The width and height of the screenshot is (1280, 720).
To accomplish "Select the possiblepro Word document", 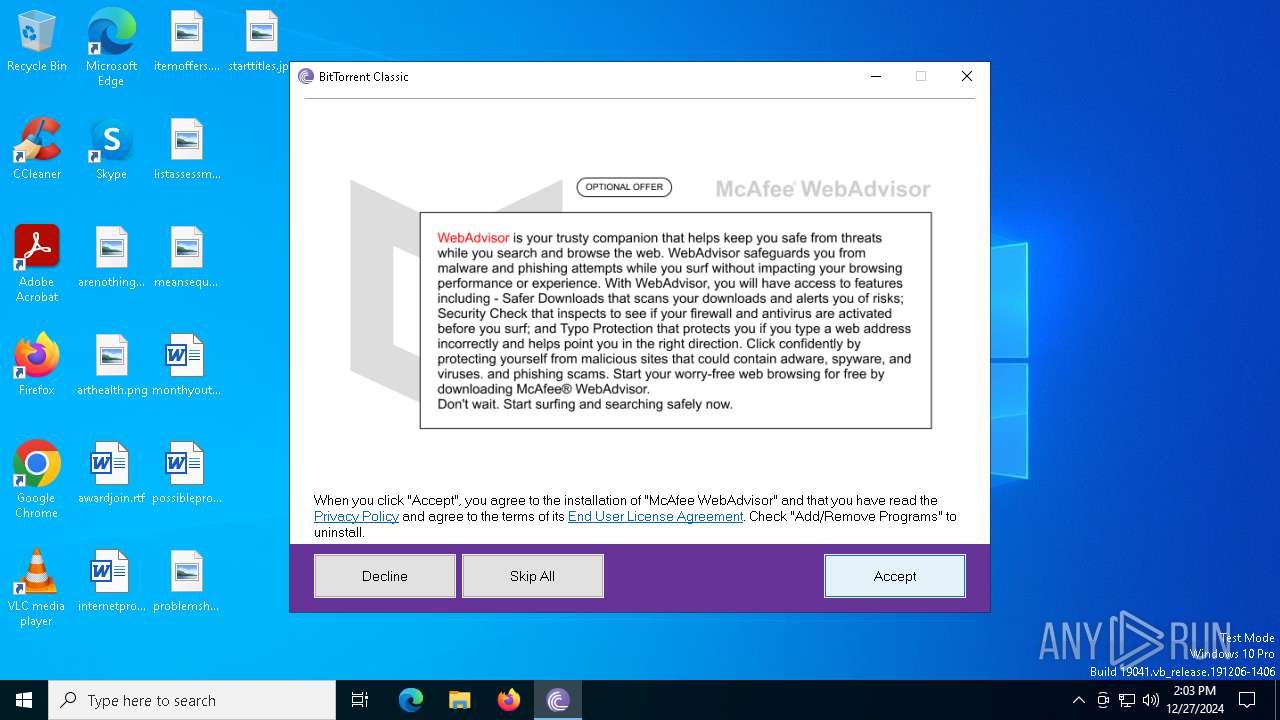I will pyautogui.click(x=187, y=474).
